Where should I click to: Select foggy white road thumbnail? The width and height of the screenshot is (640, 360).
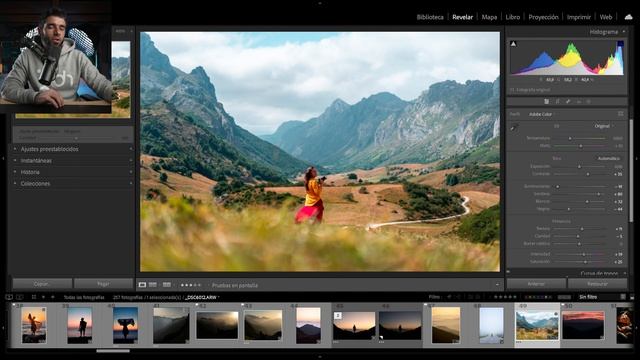(x=491, y=325)
